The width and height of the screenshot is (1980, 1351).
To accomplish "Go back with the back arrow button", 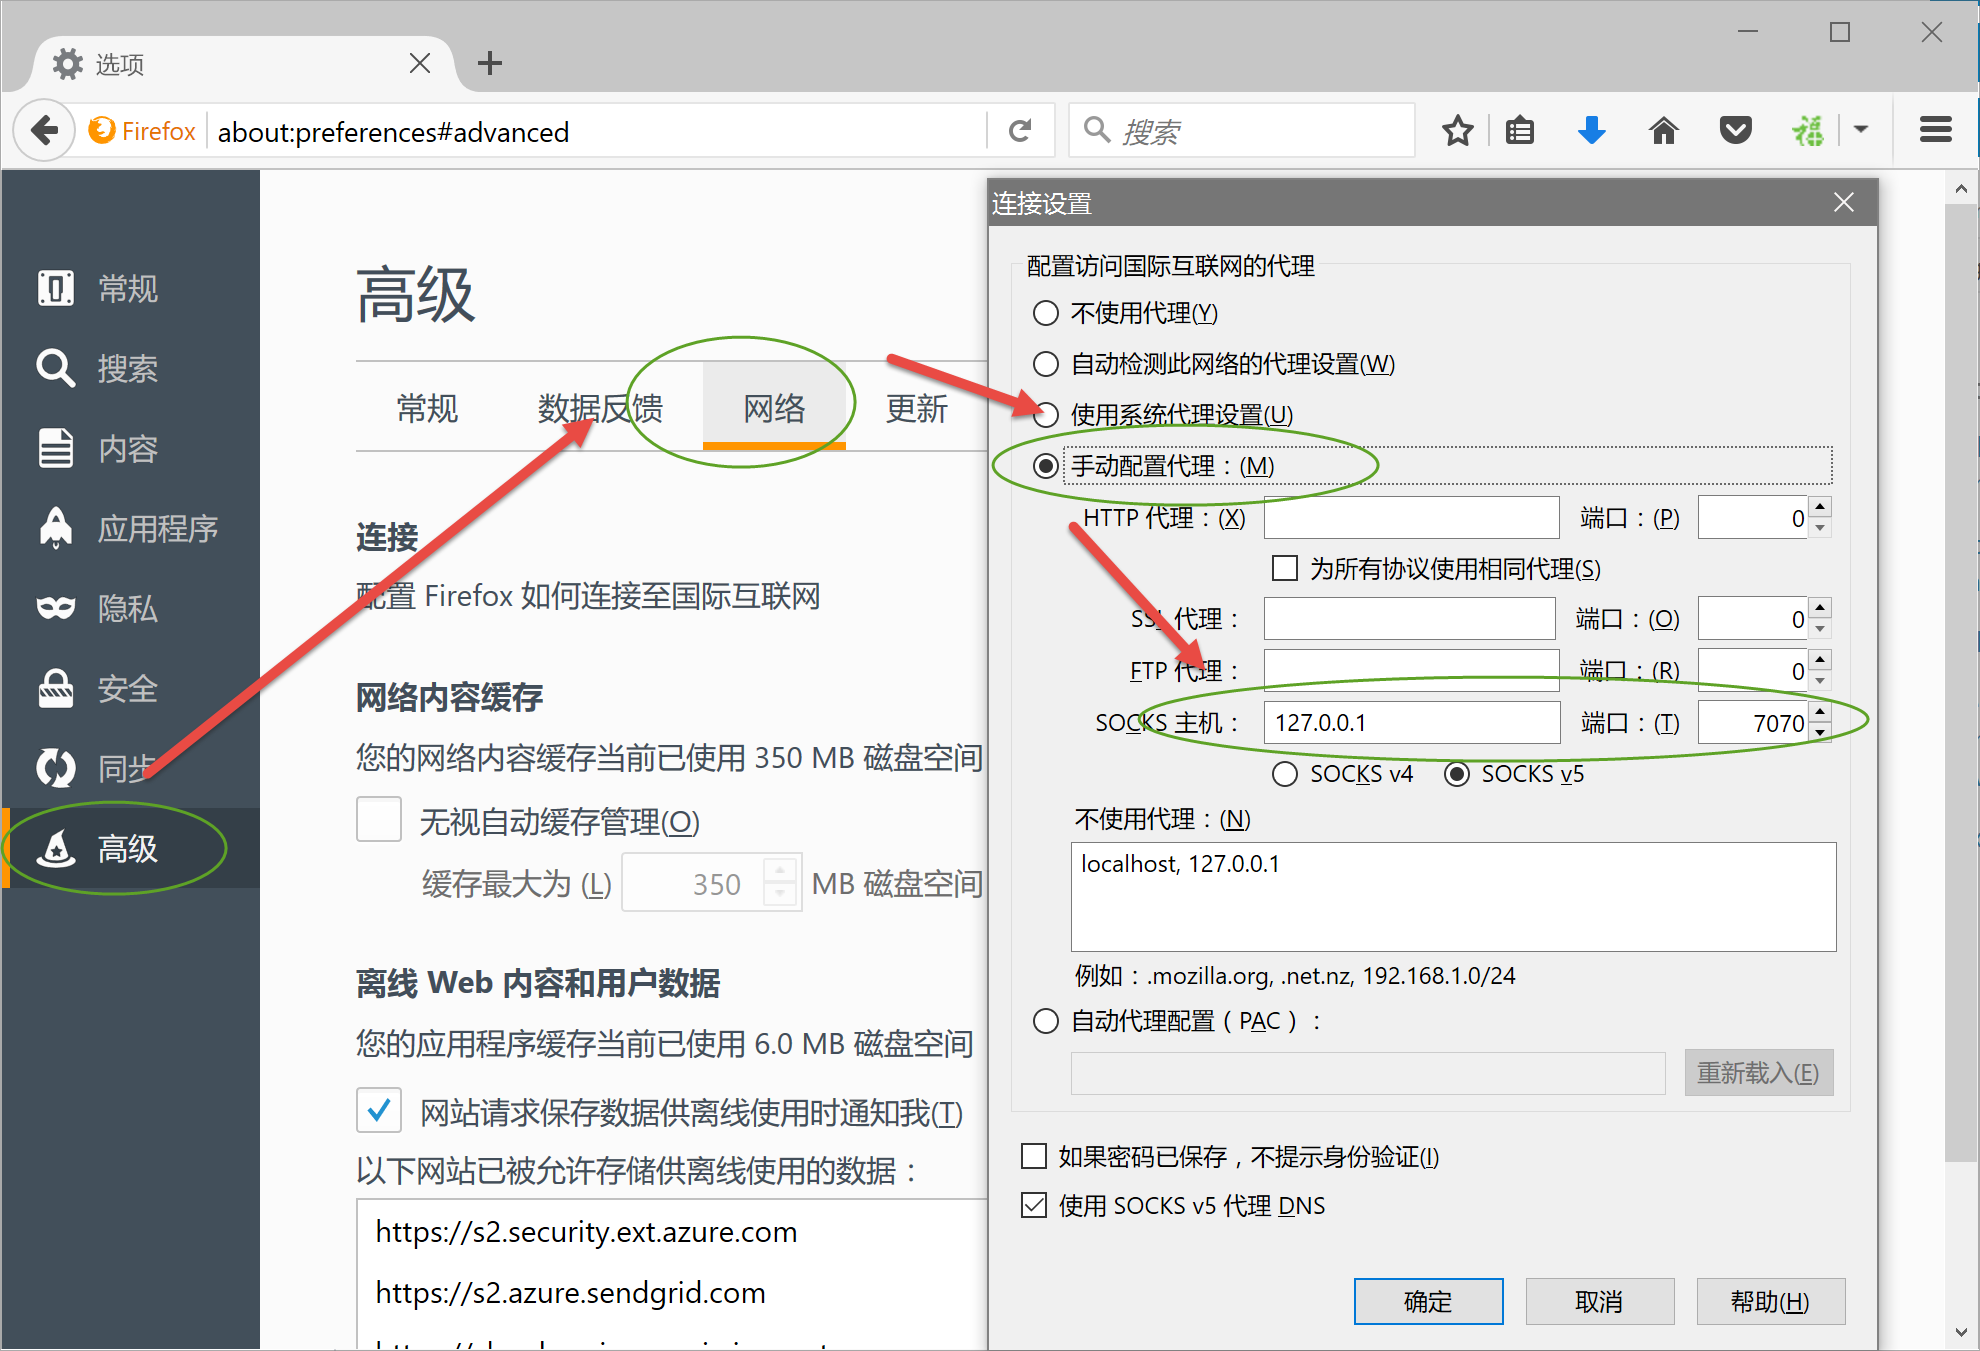I will point(45,131).
